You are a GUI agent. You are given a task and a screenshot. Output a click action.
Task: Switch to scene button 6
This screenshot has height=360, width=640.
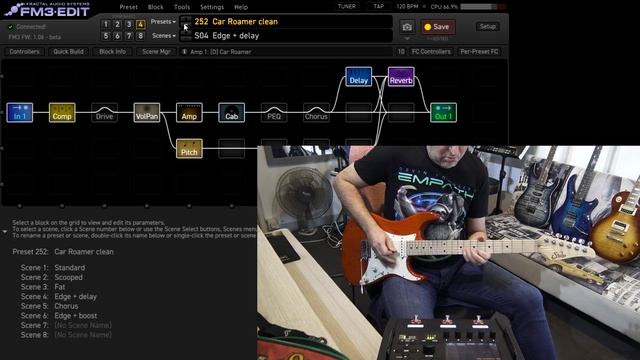pos(117,36)
